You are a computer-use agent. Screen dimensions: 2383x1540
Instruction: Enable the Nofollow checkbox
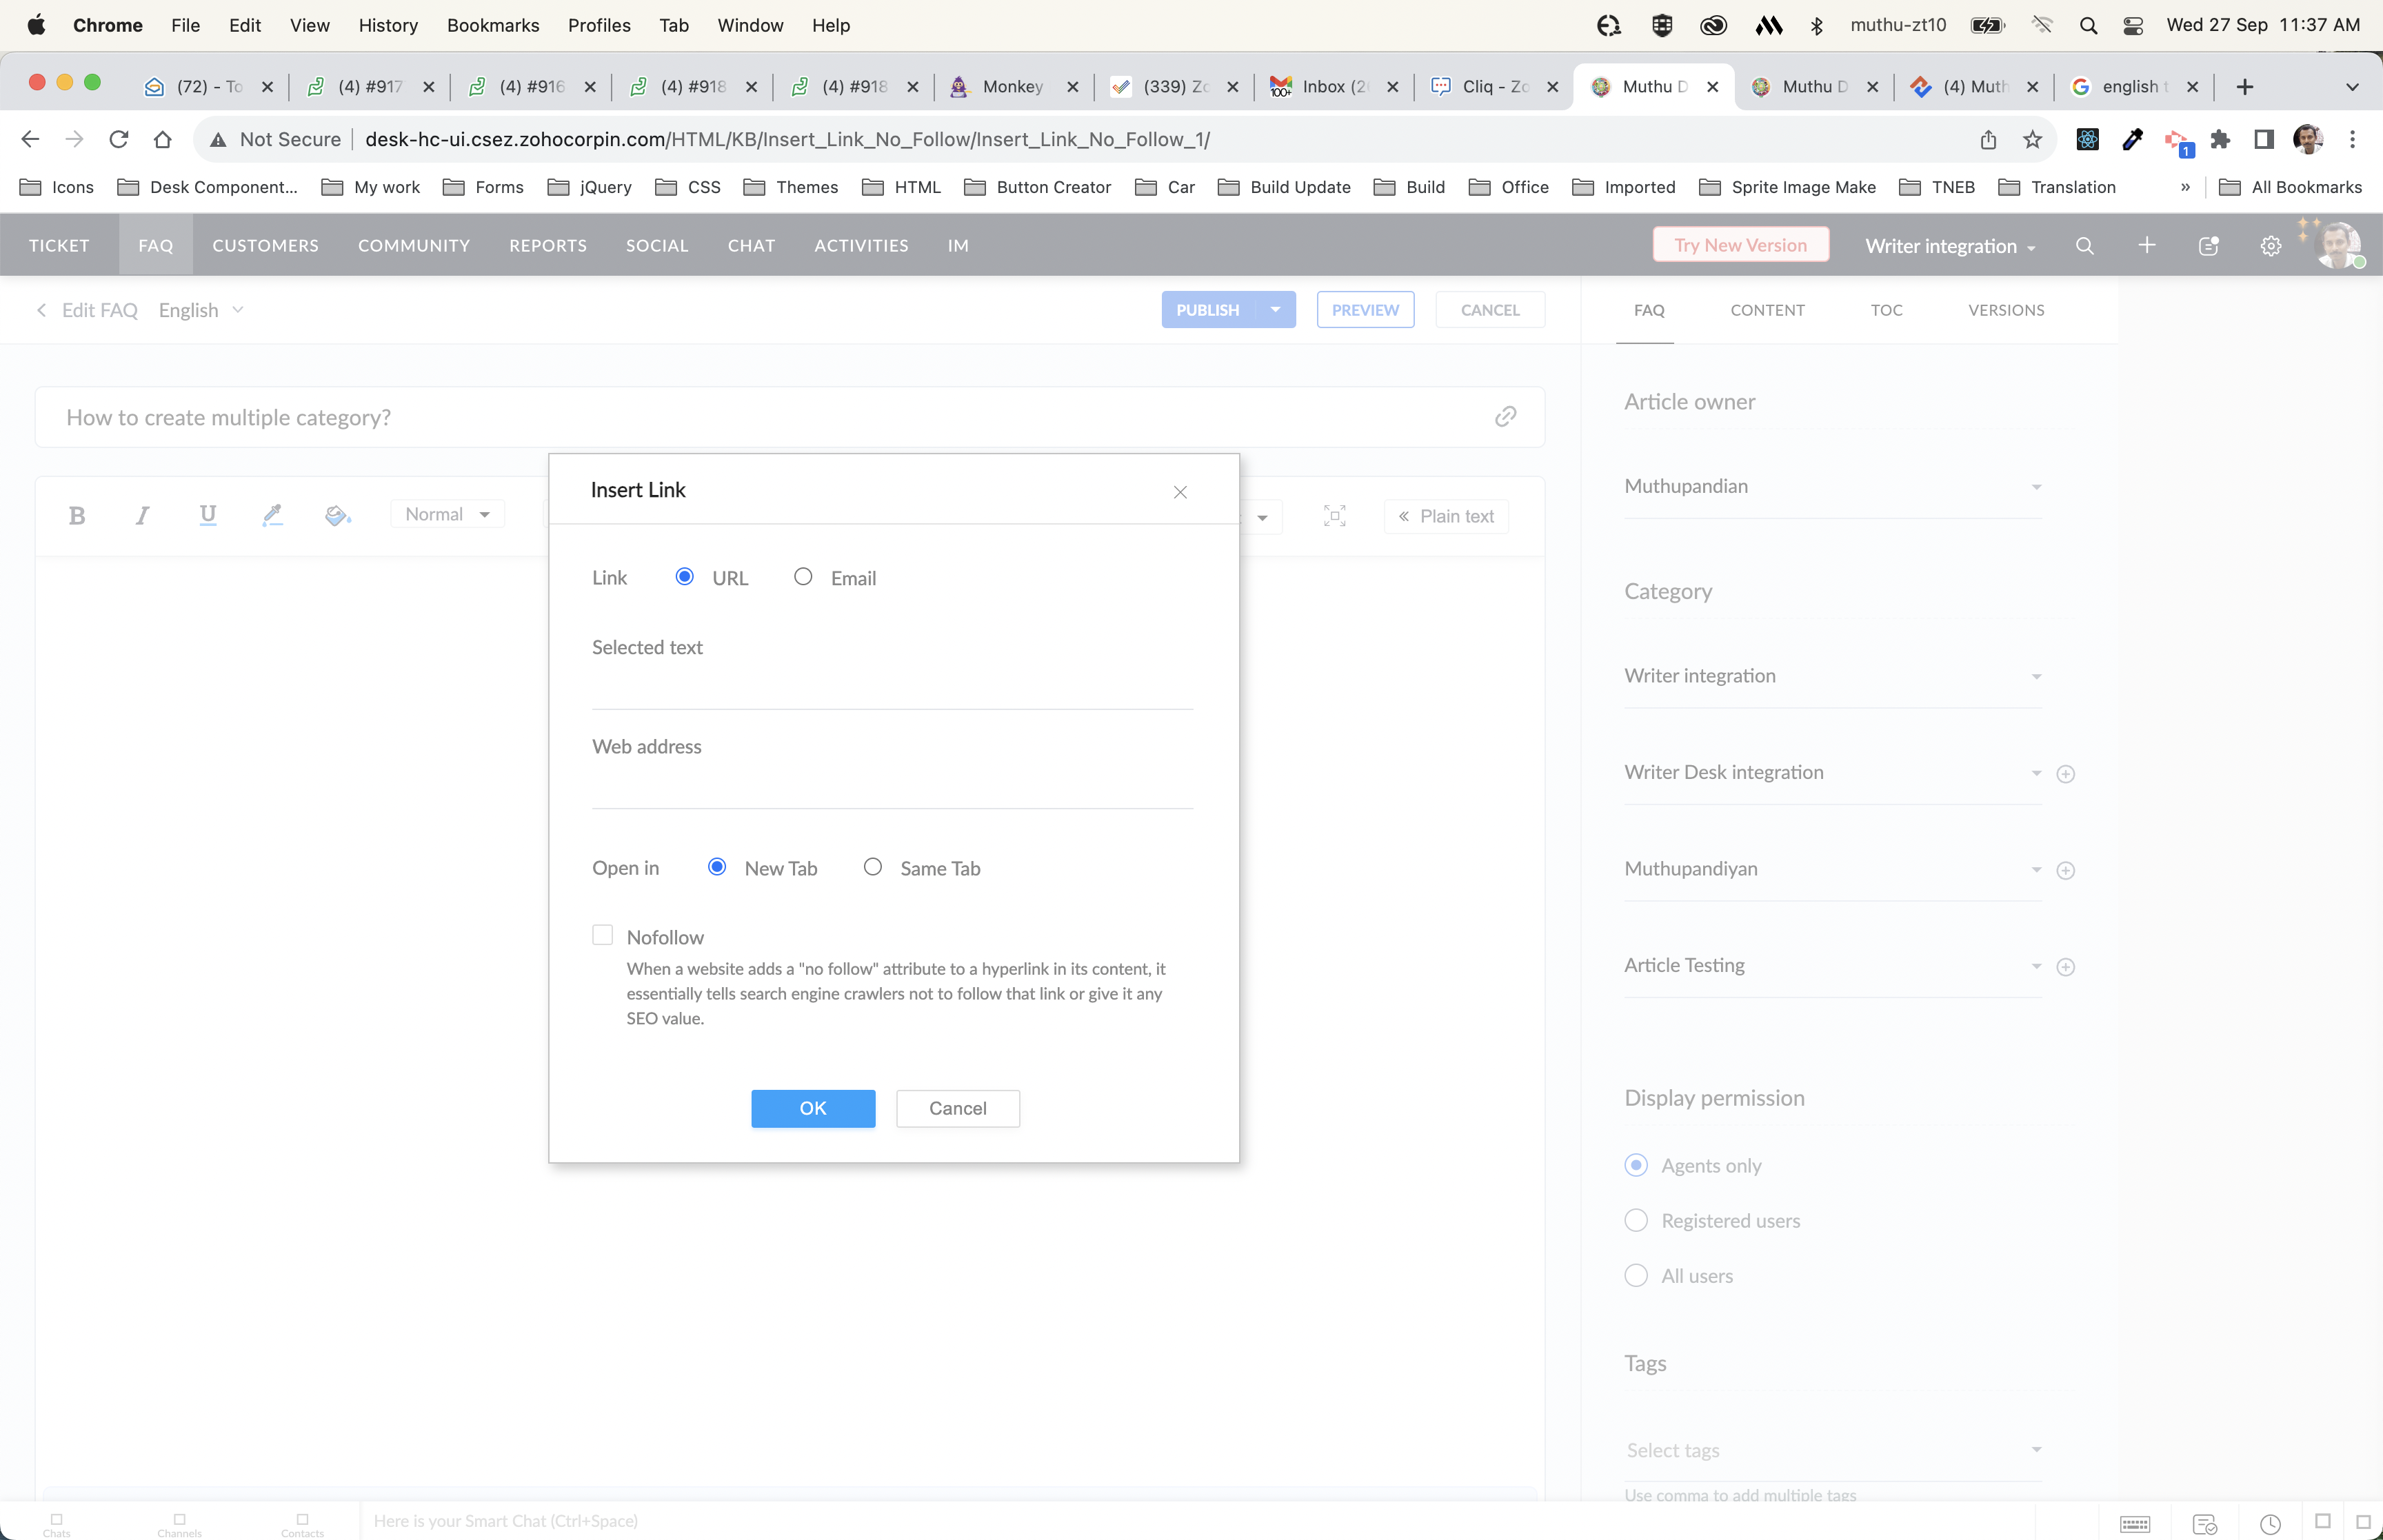click(602, 935)
